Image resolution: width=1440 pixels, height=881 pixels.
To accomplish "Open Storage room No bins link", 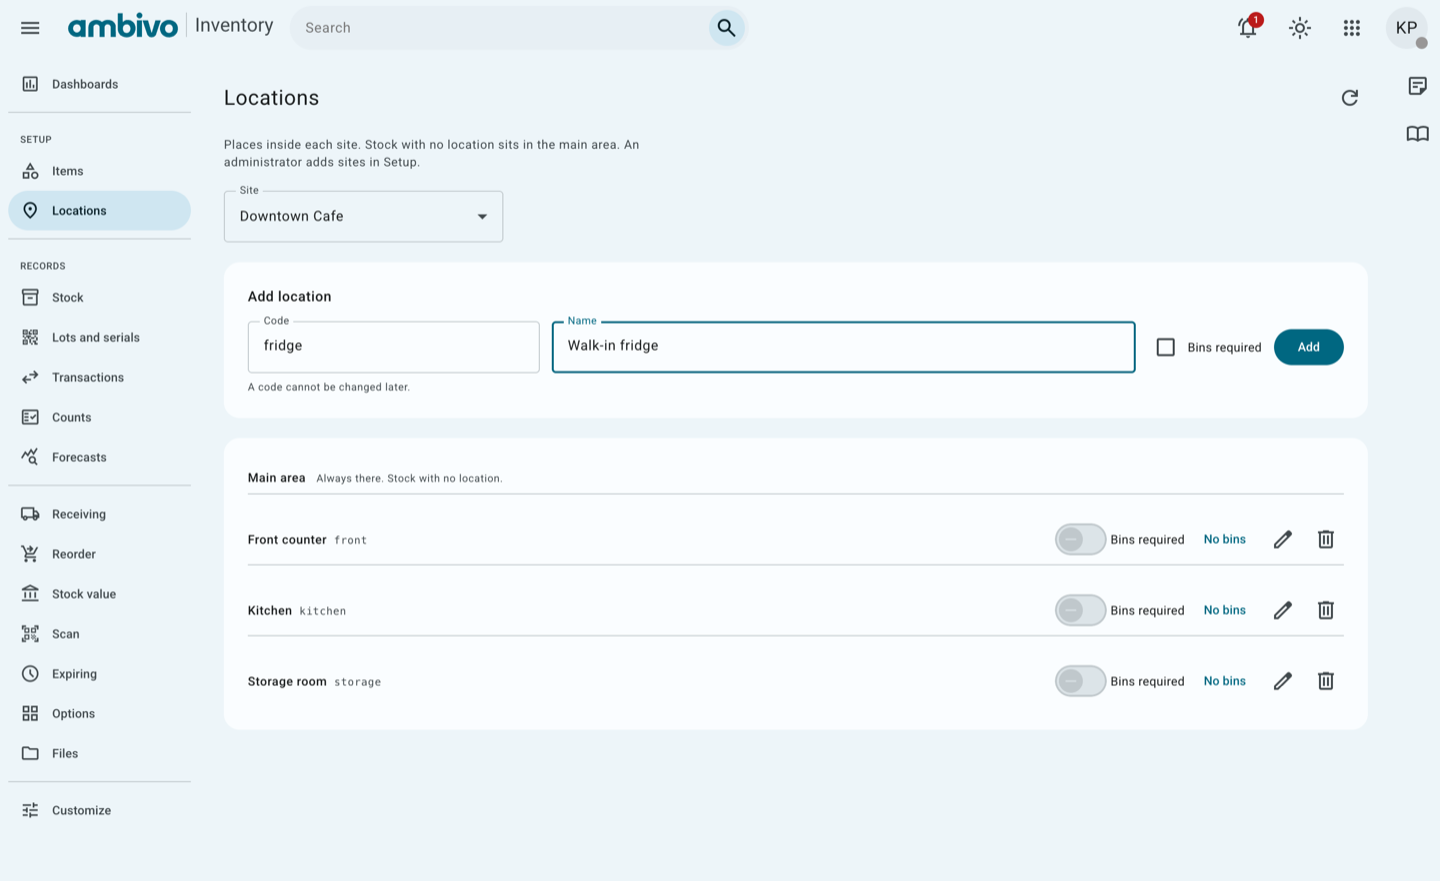I will point(1225,682).
